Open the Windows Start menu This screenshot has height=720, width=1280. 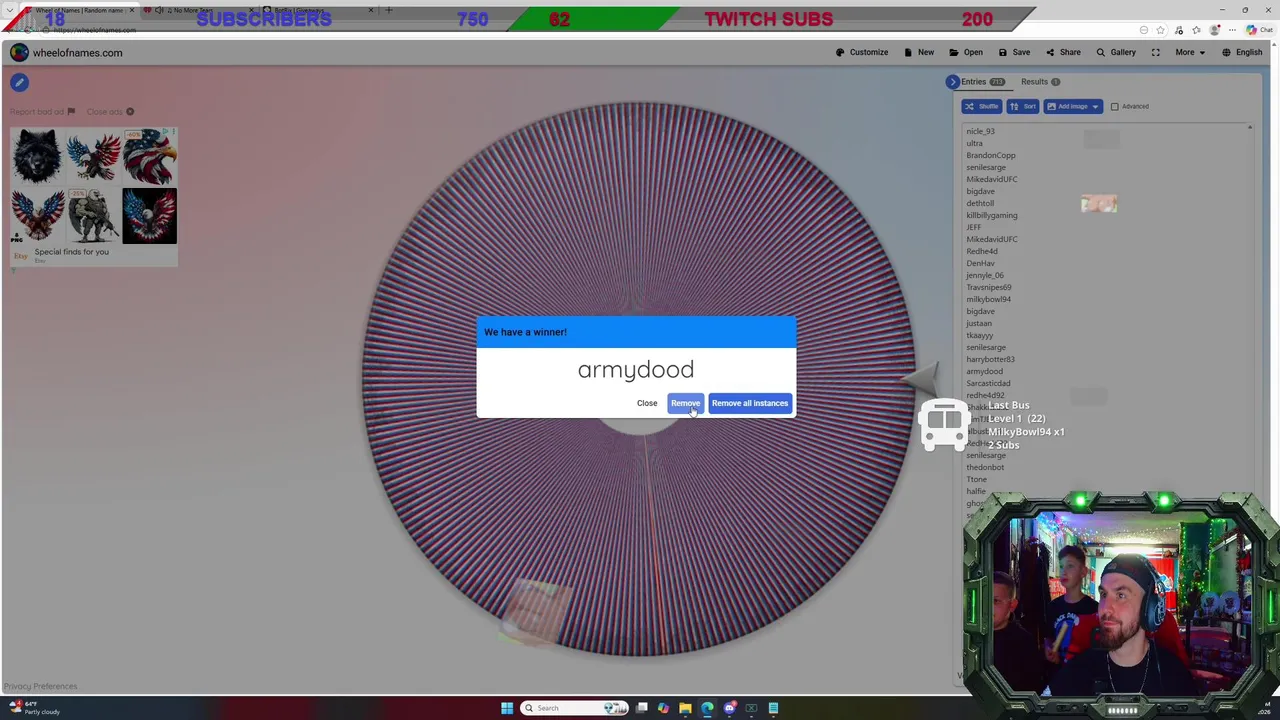[507, 708]
